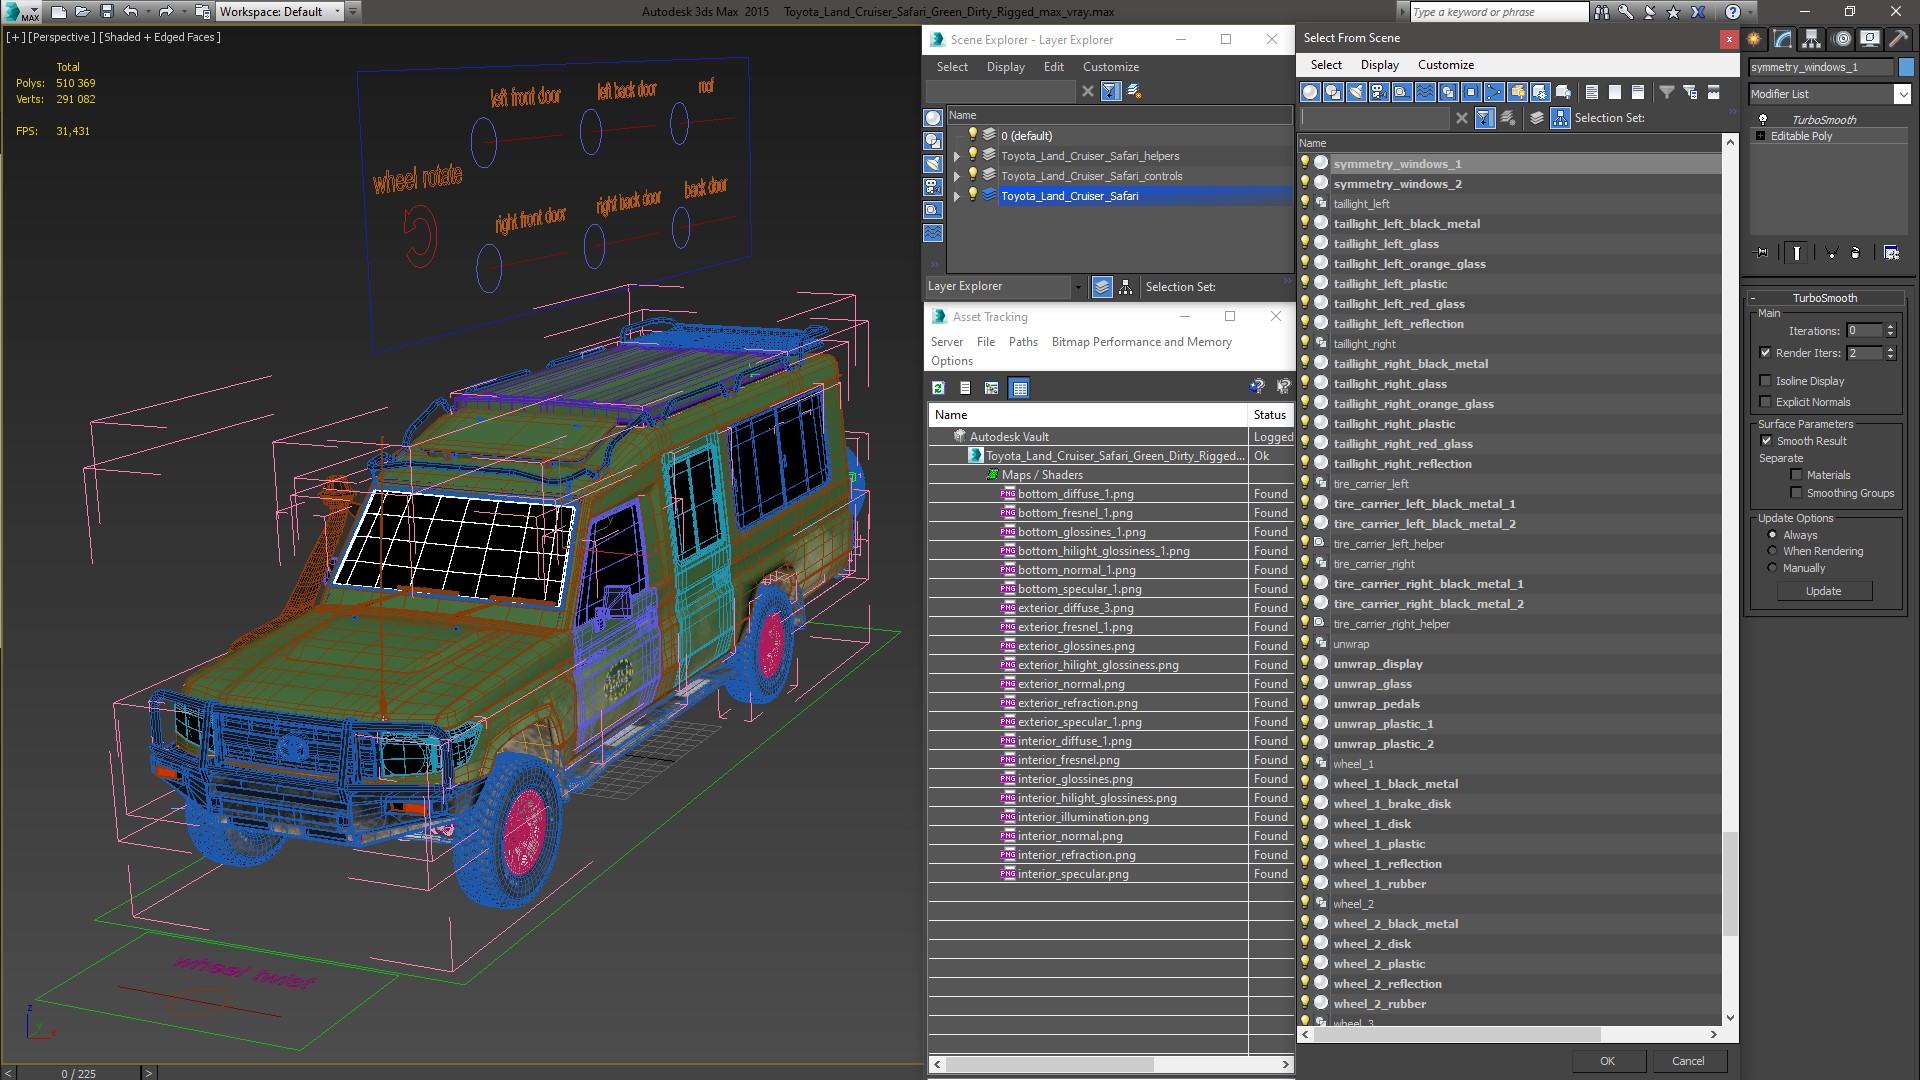
Task: Select the When Rendering radio button
Action: coord(1771,551)
